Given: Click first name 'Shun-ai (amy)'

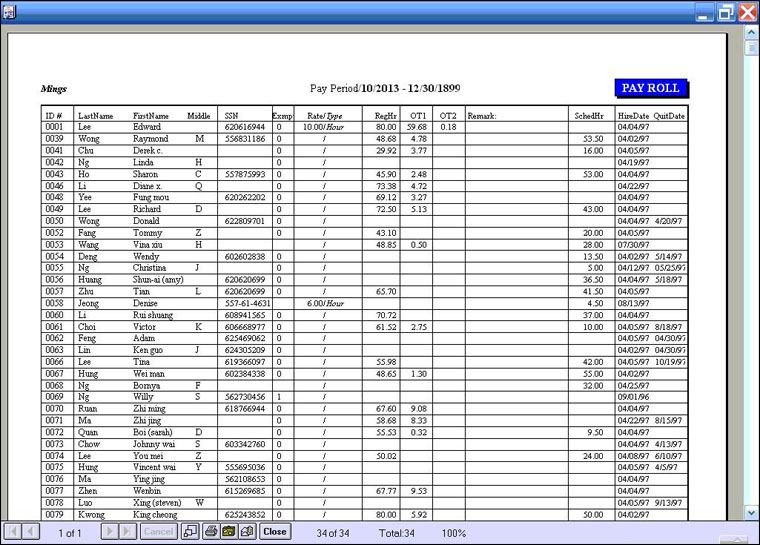Looking at the screenshot, I should tap(158, 280).
